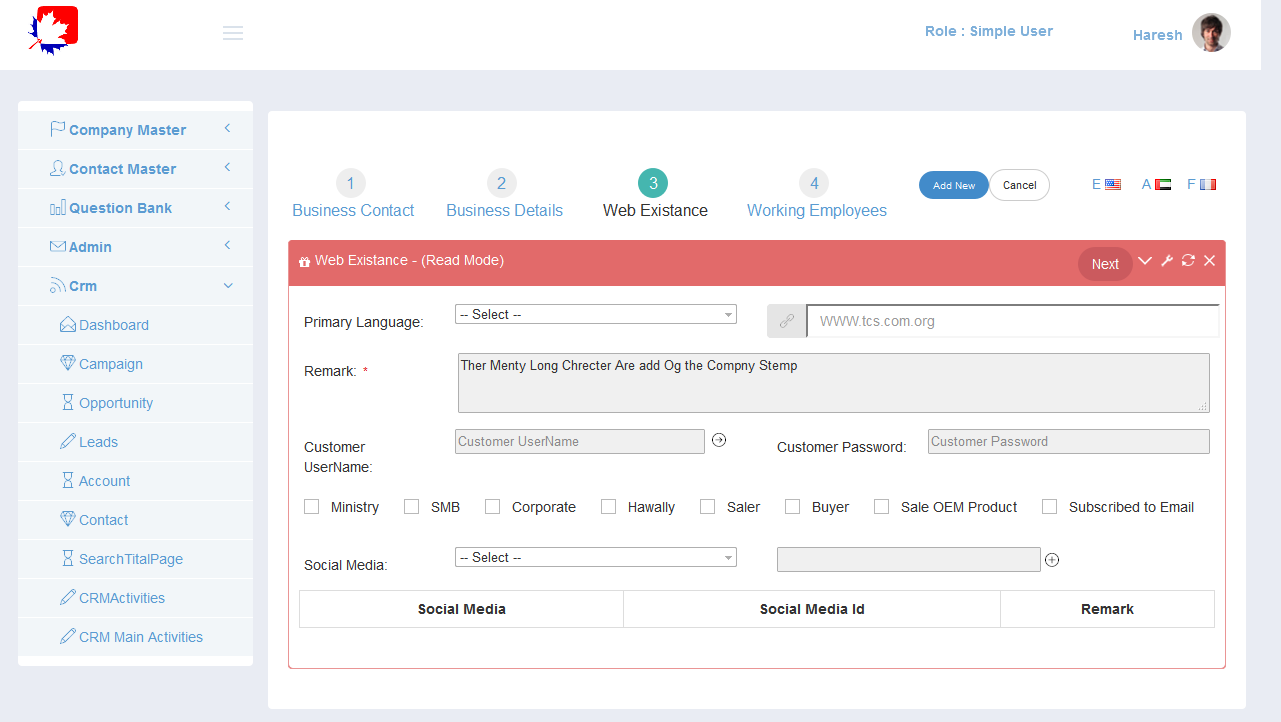Click the French flag language icon

(1208, 183)
